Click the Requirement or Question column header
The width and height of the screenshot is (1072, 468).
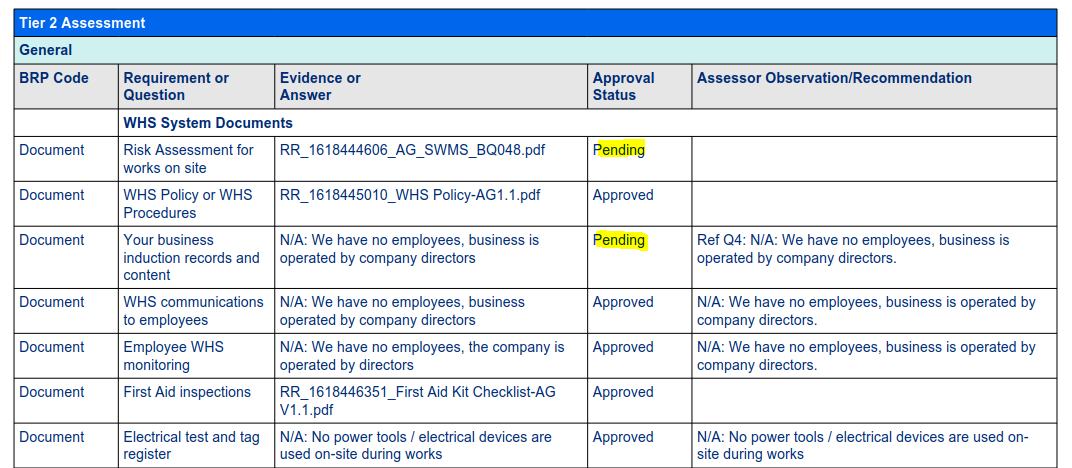click(x=176, y=86)
